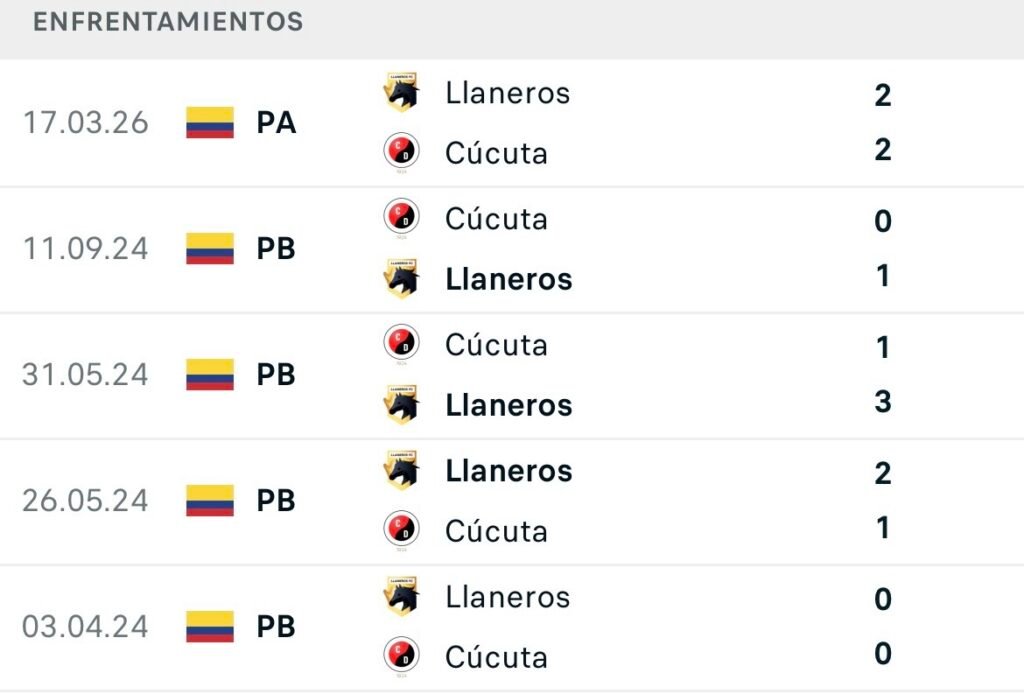Viewport: 1024px width, 694px height.
Task: Click Cúcuta crest in 03.04.24 match
Action: (x=401, y=656)
